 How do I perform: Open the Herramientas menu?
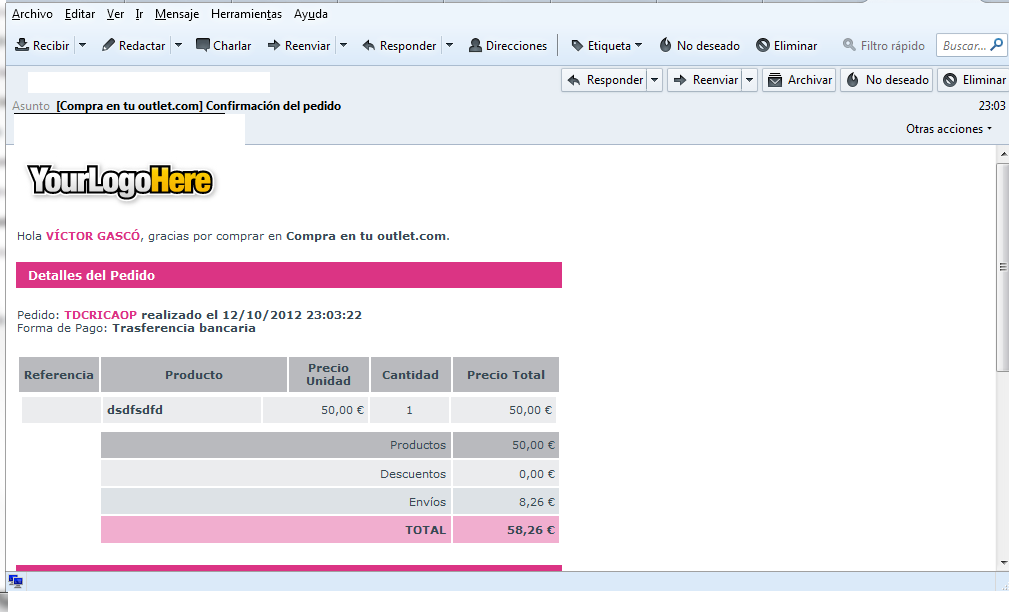pyautogui.click(x=246, y=14)
